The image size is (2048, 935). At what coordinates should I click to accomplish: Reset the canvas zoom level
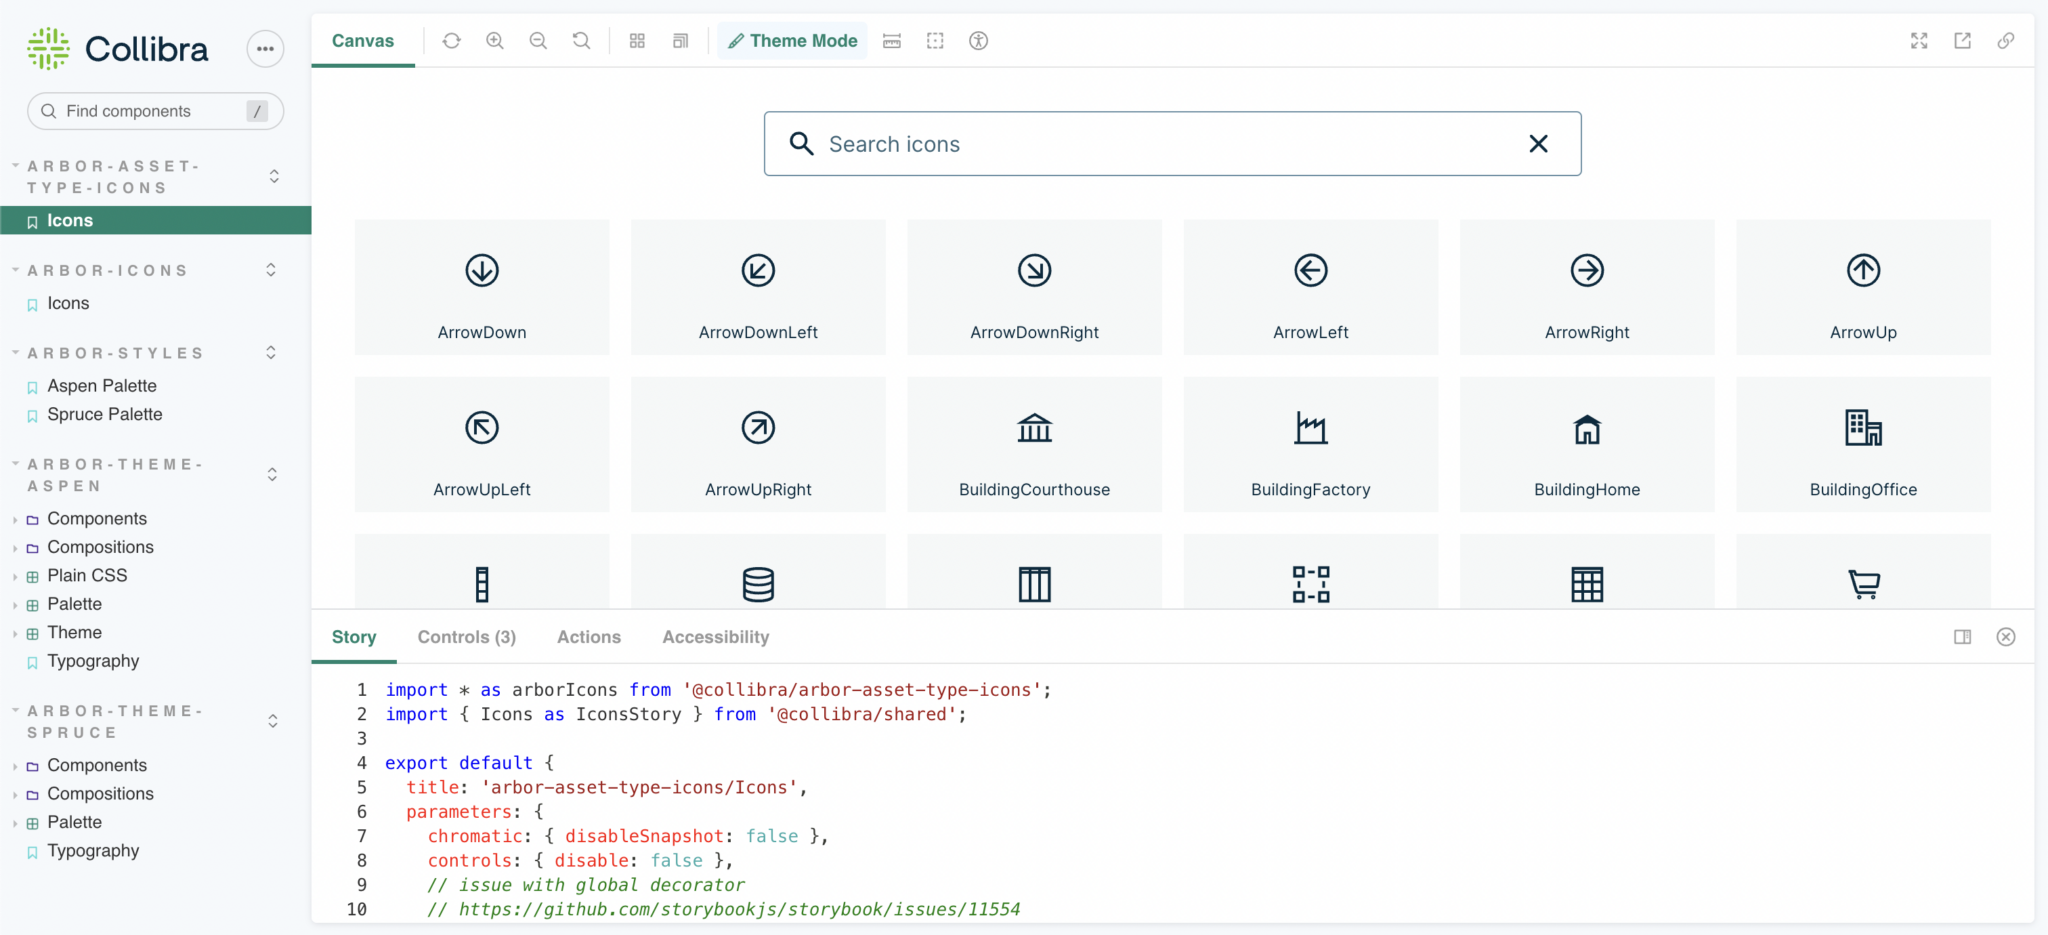[x=581, y=41]
